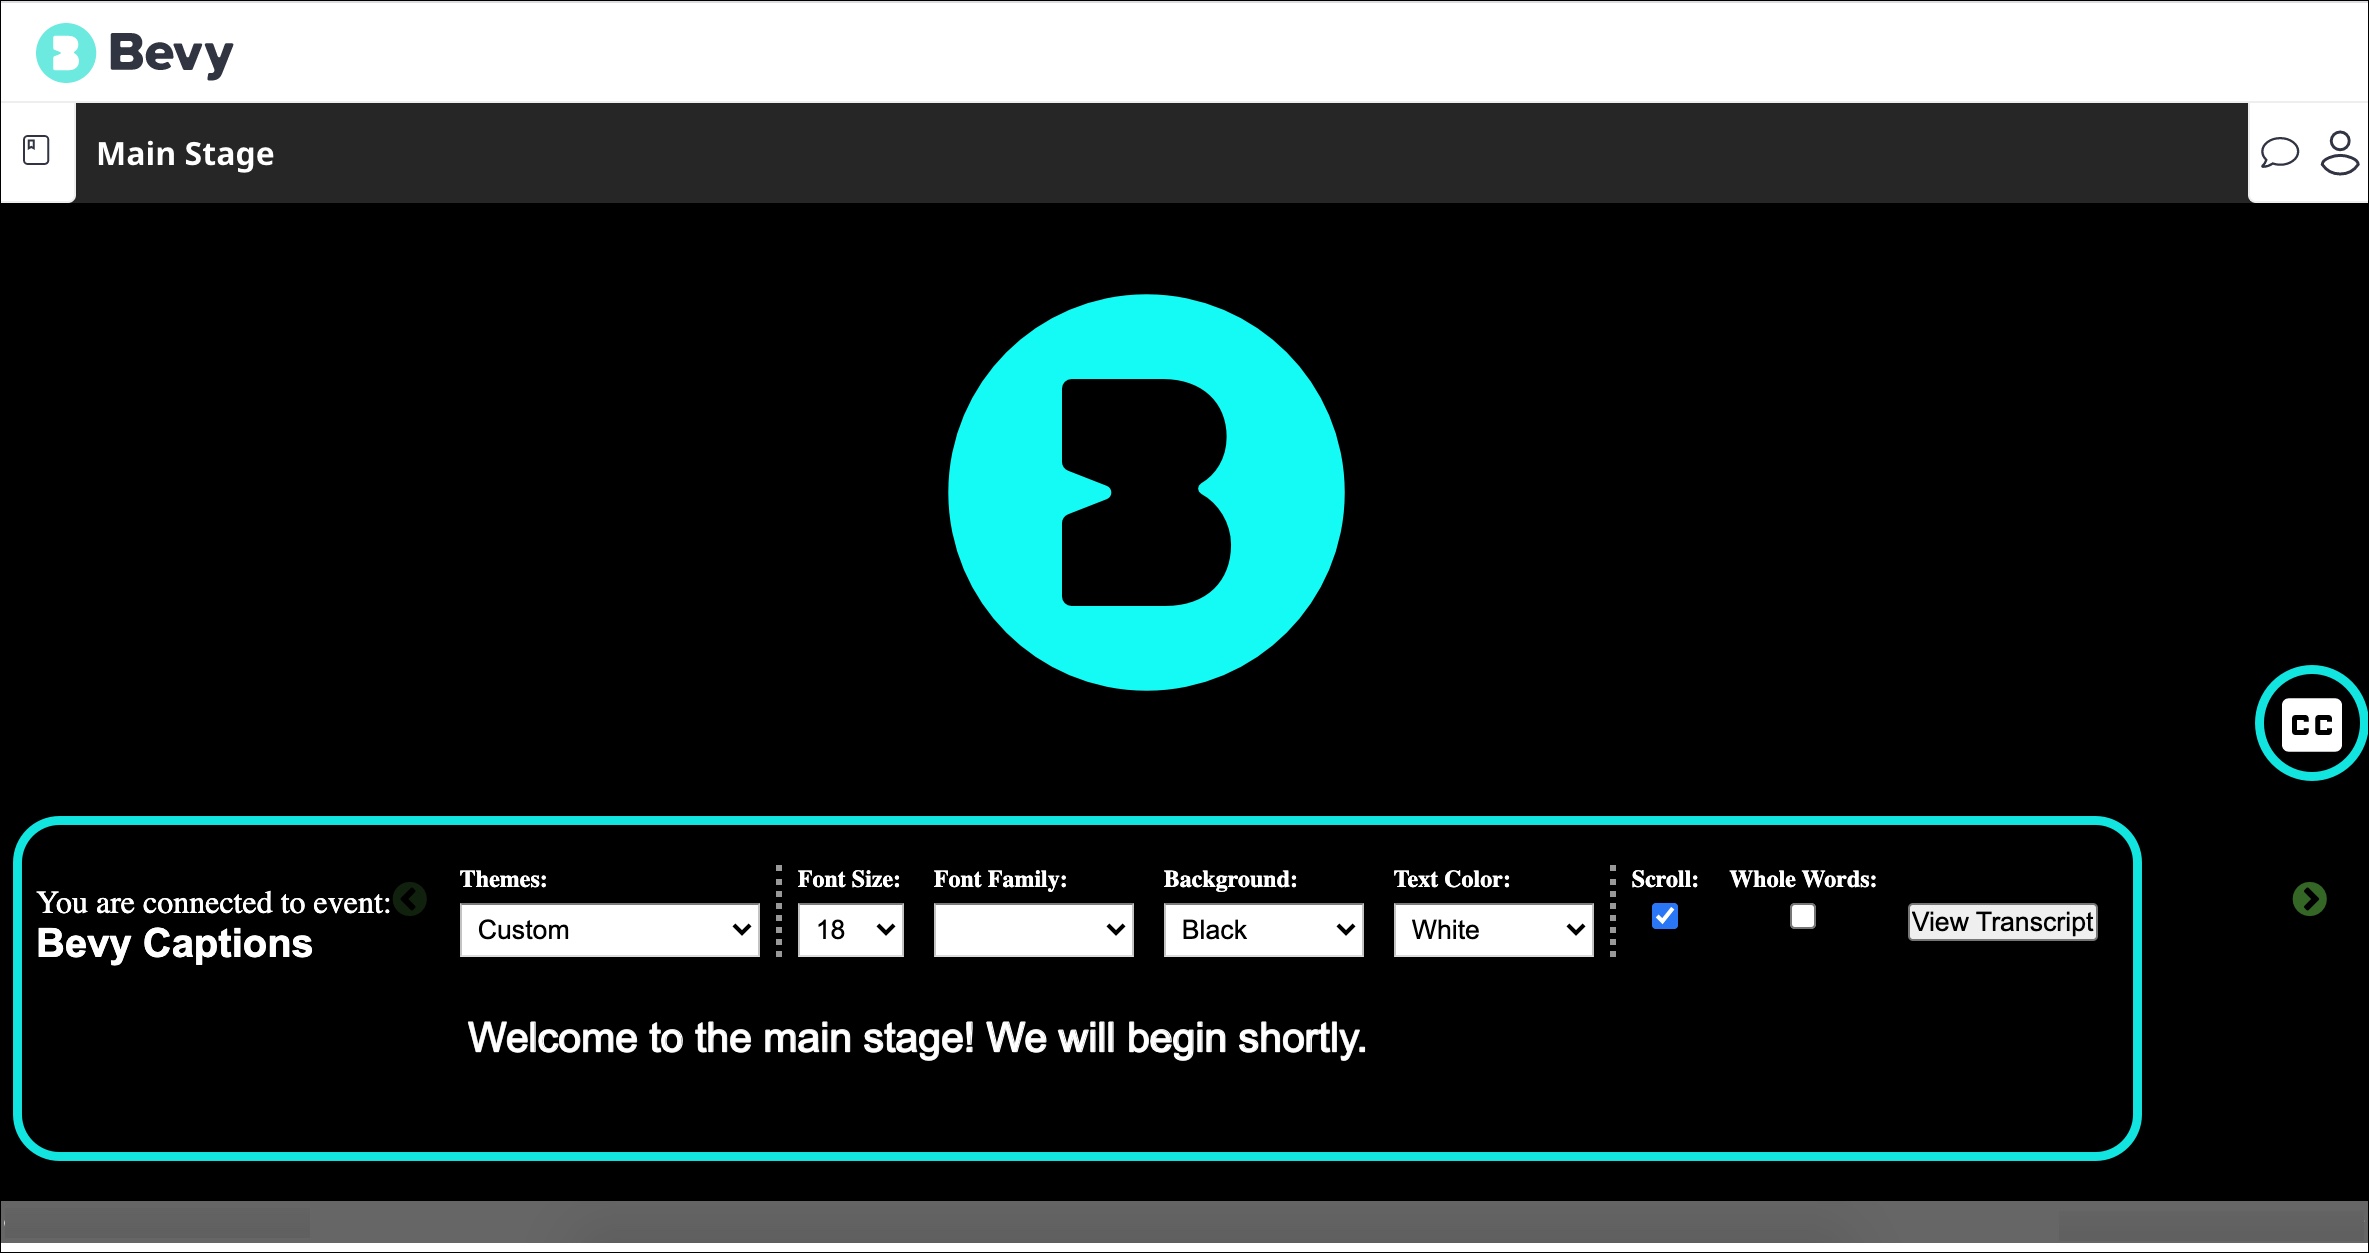Screen dimensions: 2369x1253
Task: Click the large Bevy logo on stage
Action: point(1146,492)
